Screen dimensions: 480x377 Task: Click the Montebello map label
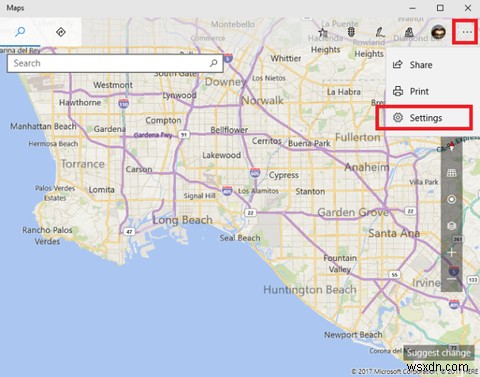point(233,24)
